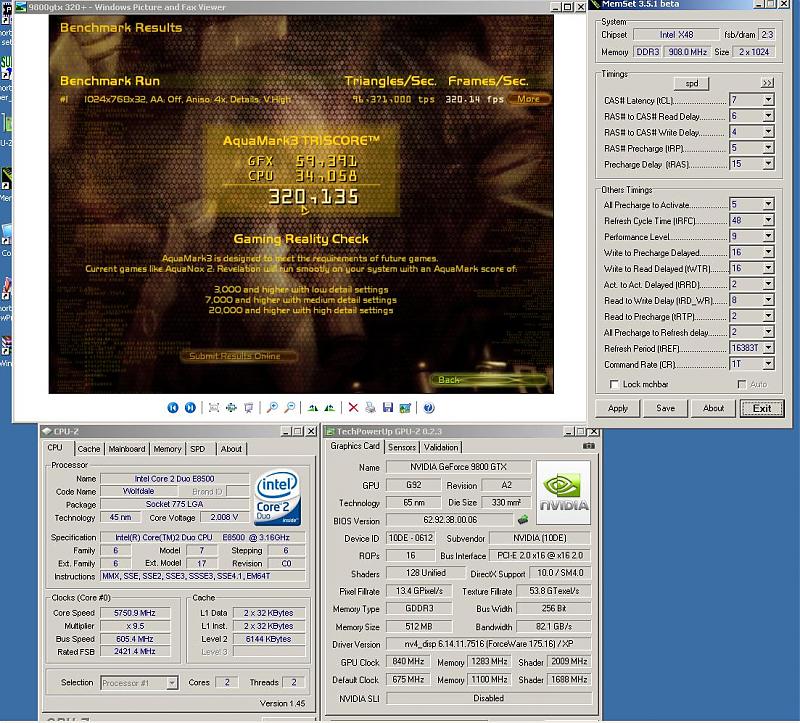Click the GPU Clock 840 MHz value
Image resolution: width=800 pixels, height=723 pixels.
[x=408, y=661]
